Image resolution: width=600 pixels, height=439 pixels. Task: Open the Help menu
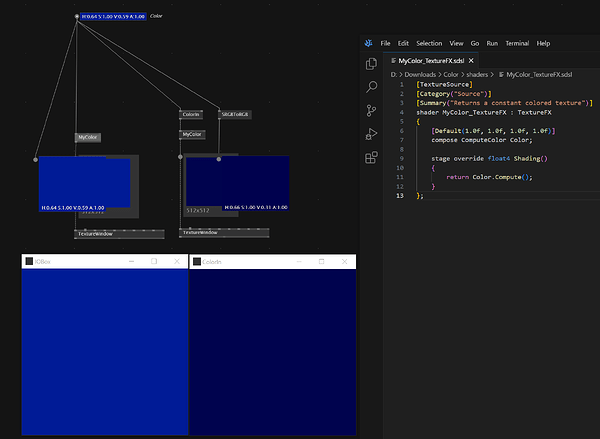[543, 43]
